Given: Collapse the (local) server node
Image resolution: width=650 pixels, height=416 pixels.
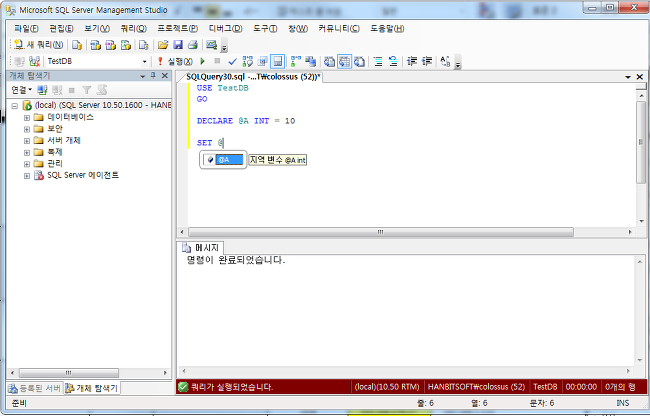Looking at the screenshot, I should coord(15,106).
